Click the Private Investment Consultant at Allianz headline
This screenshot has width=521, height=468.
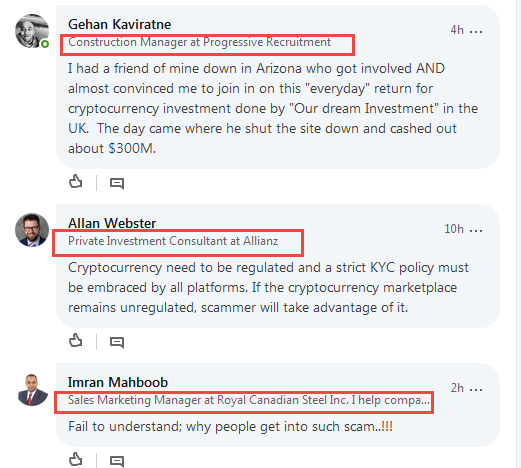click(x=173, y=241)
